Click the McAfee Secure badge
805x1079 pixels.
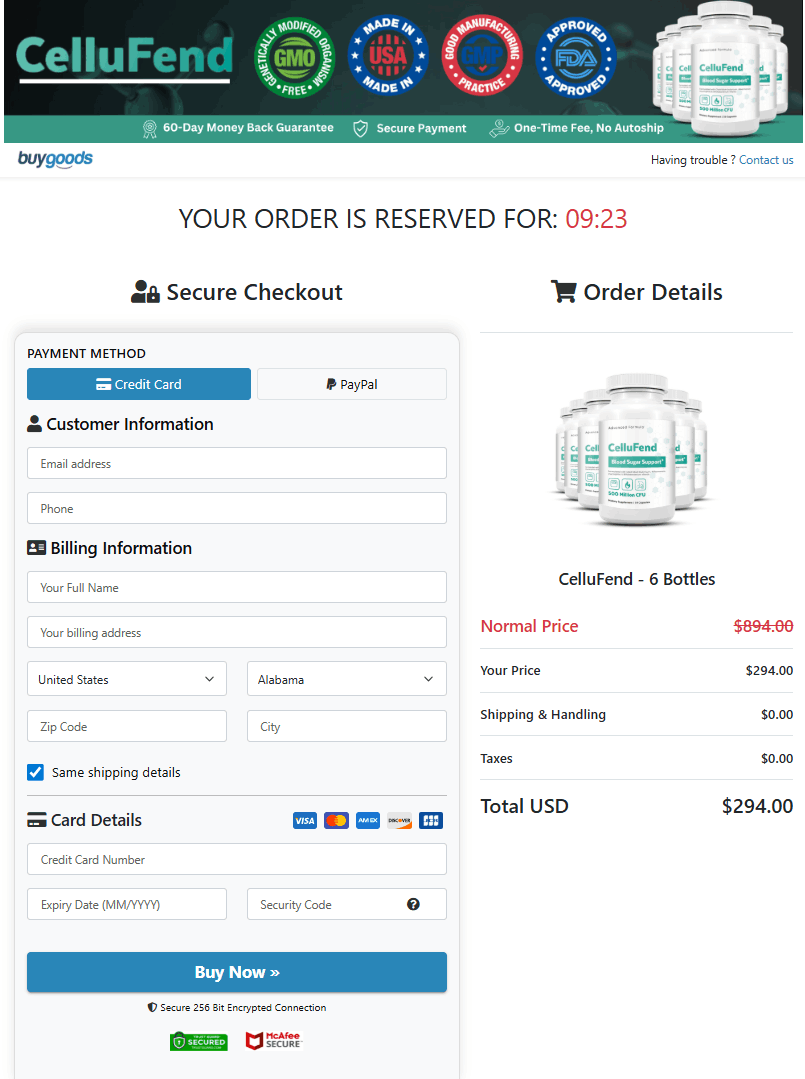[273, 1041]
